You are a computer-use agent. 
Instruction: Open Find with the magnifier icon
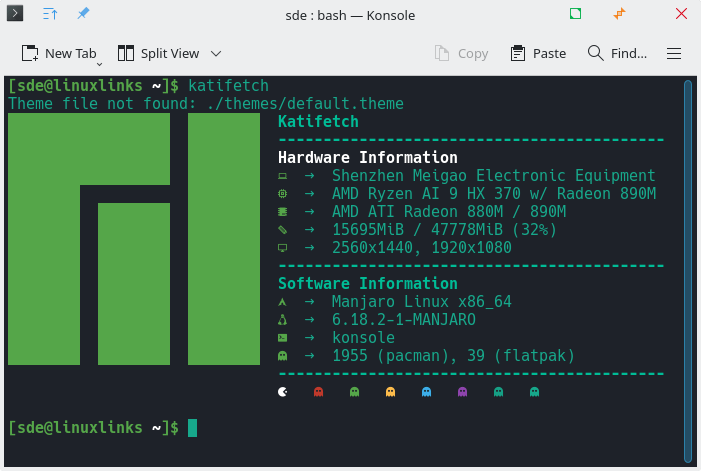pyautogui.click(x=595, y=53)
